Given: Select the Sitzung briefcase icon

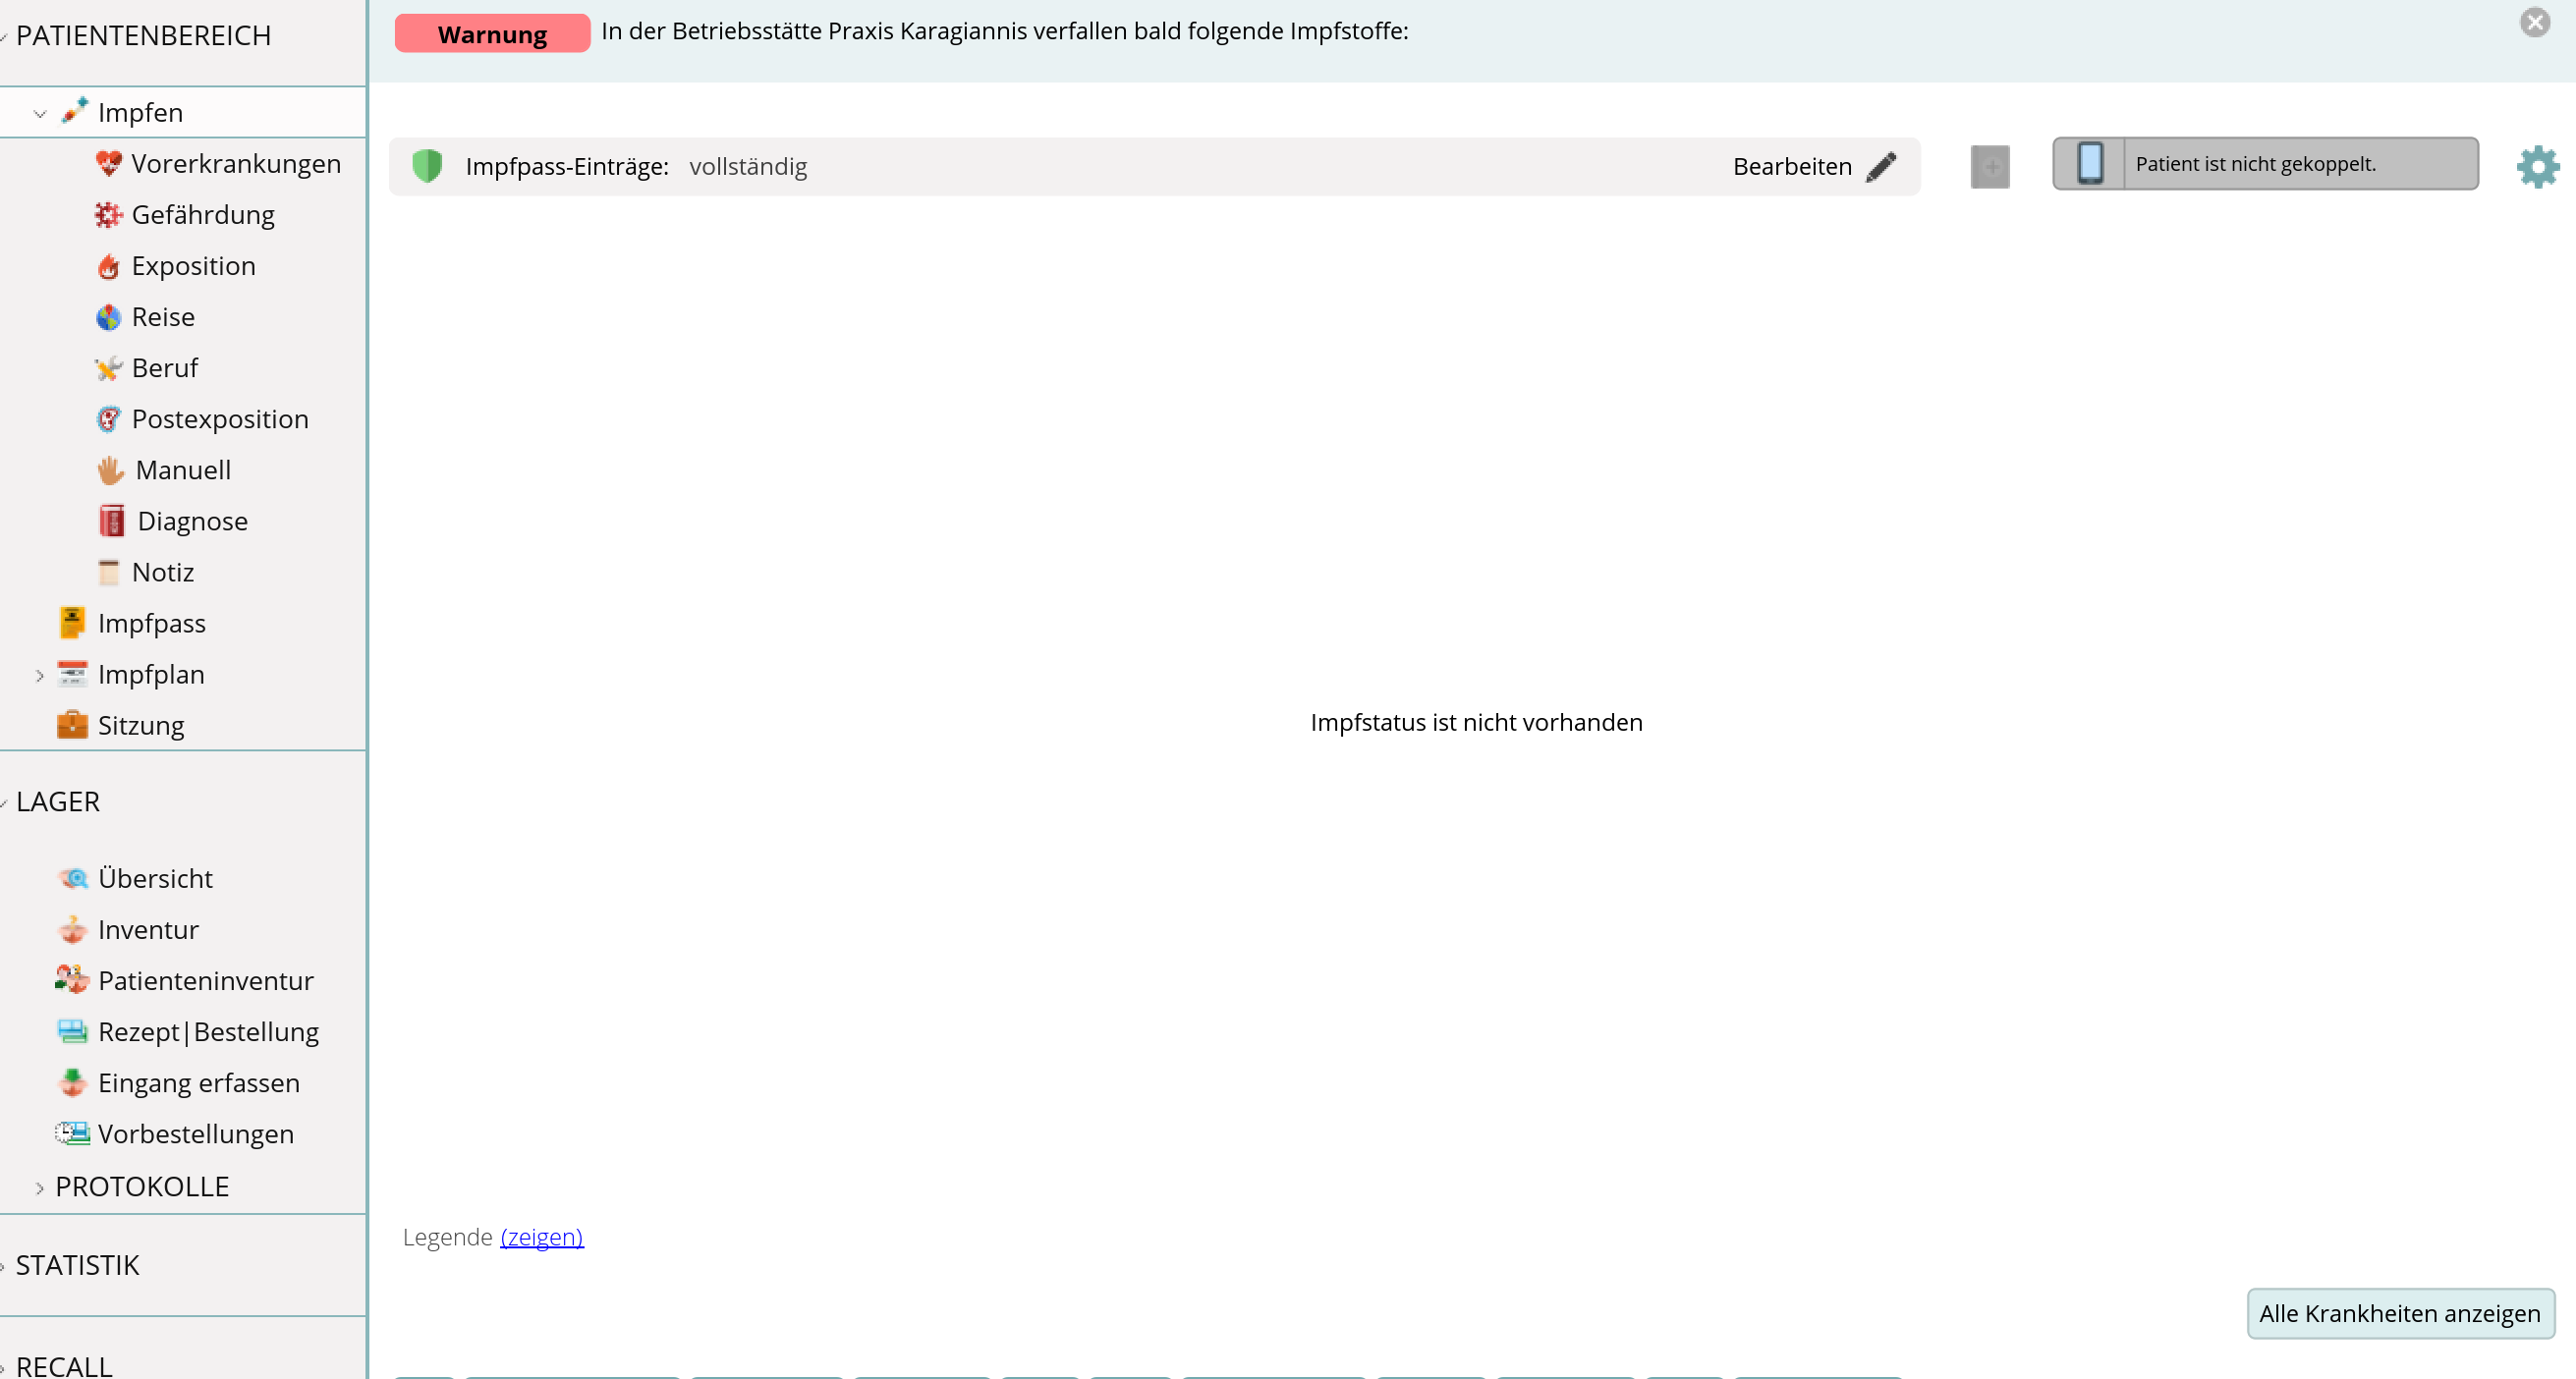Looking at the screenshot, I should (x=72, y=724).
